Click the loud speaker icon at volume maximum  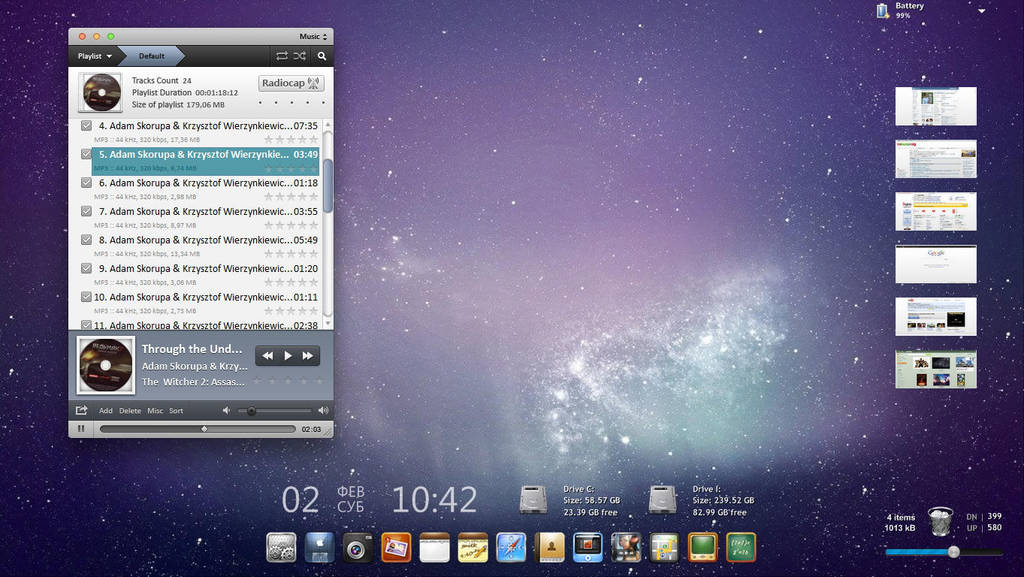[323, 411]
